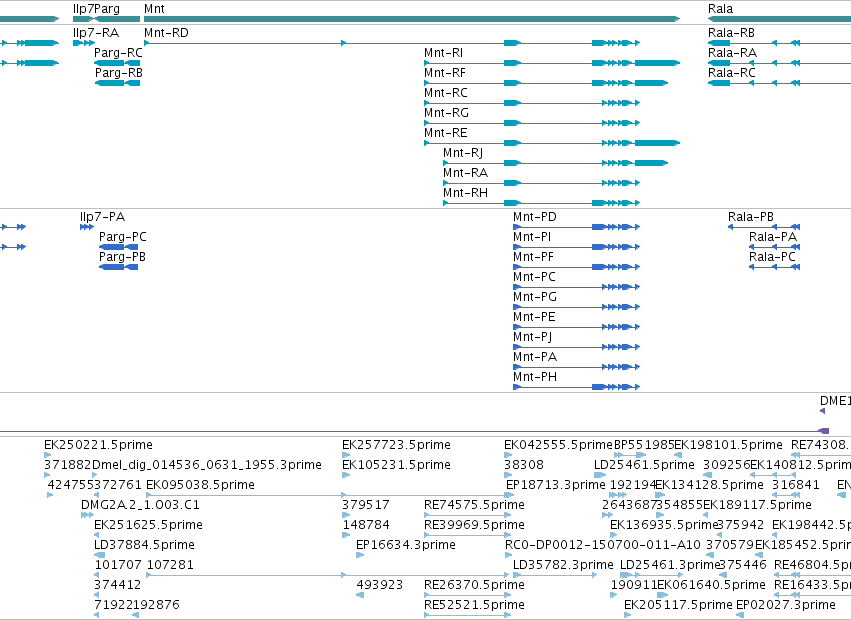Image resolution: width=851 pixels, height=620 pixels.
Task: Click the Mnt-PI protein label
Action: point(532,237)
